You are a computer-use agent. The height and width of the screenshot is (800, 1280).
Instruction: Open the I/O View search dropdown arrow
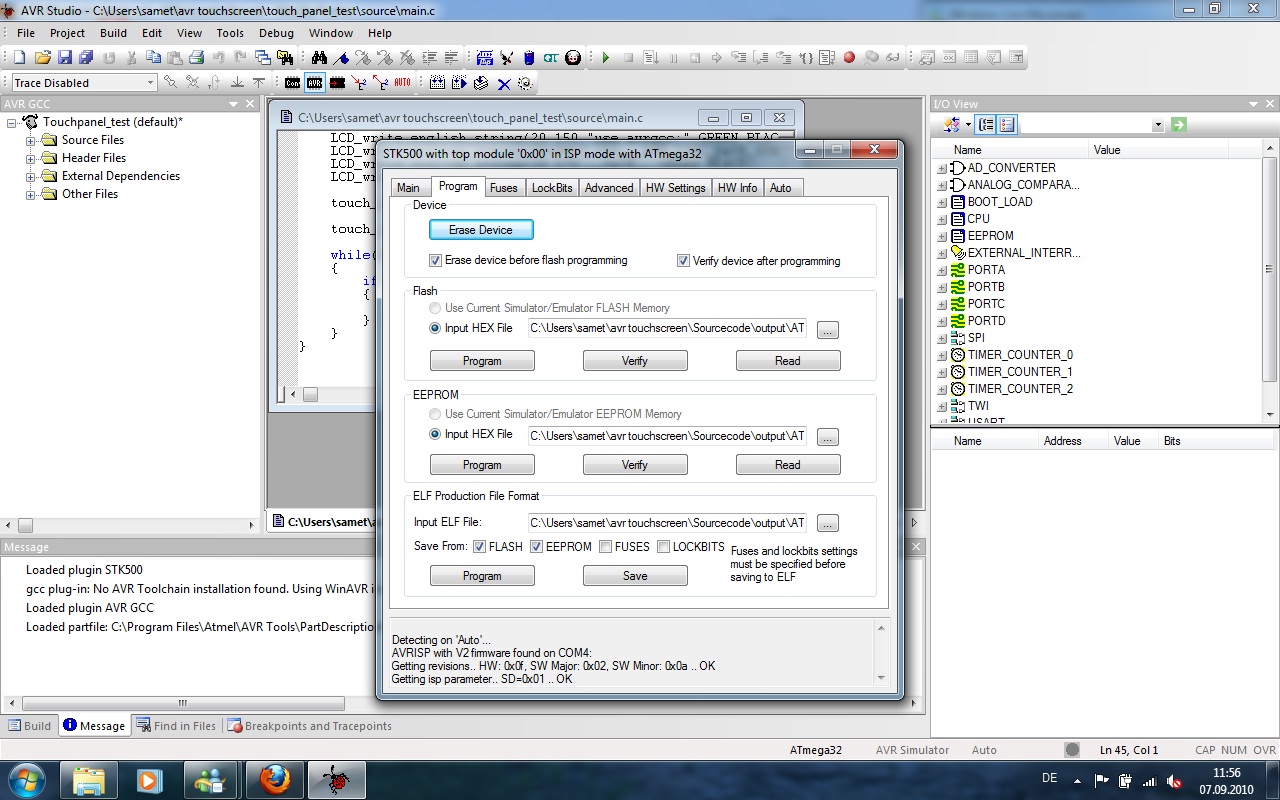pos(1158,125)
